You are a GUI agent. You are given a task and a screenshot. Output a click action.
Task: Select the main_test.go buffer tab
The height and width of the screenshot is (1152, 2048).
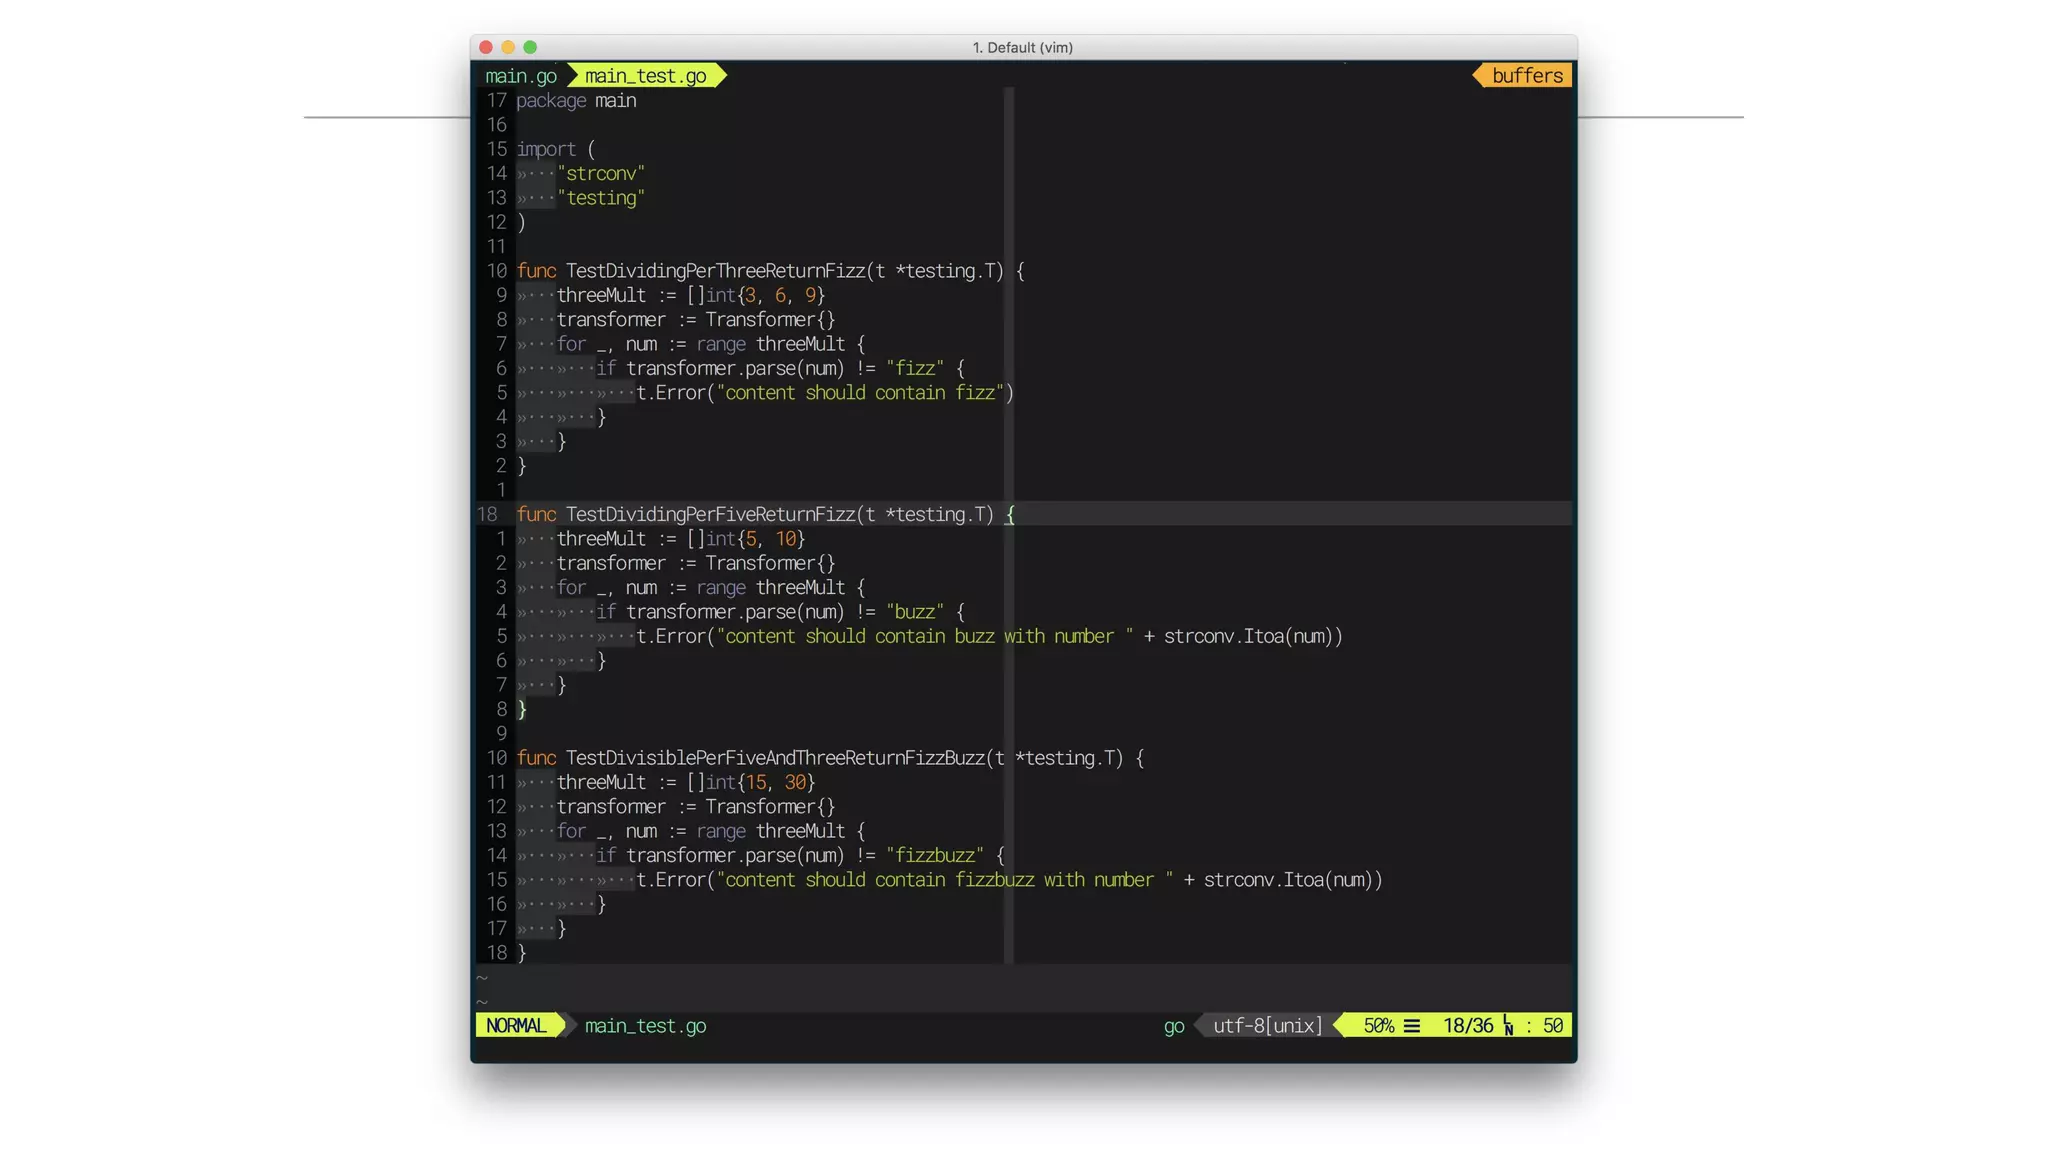click(x=645, y=76)
